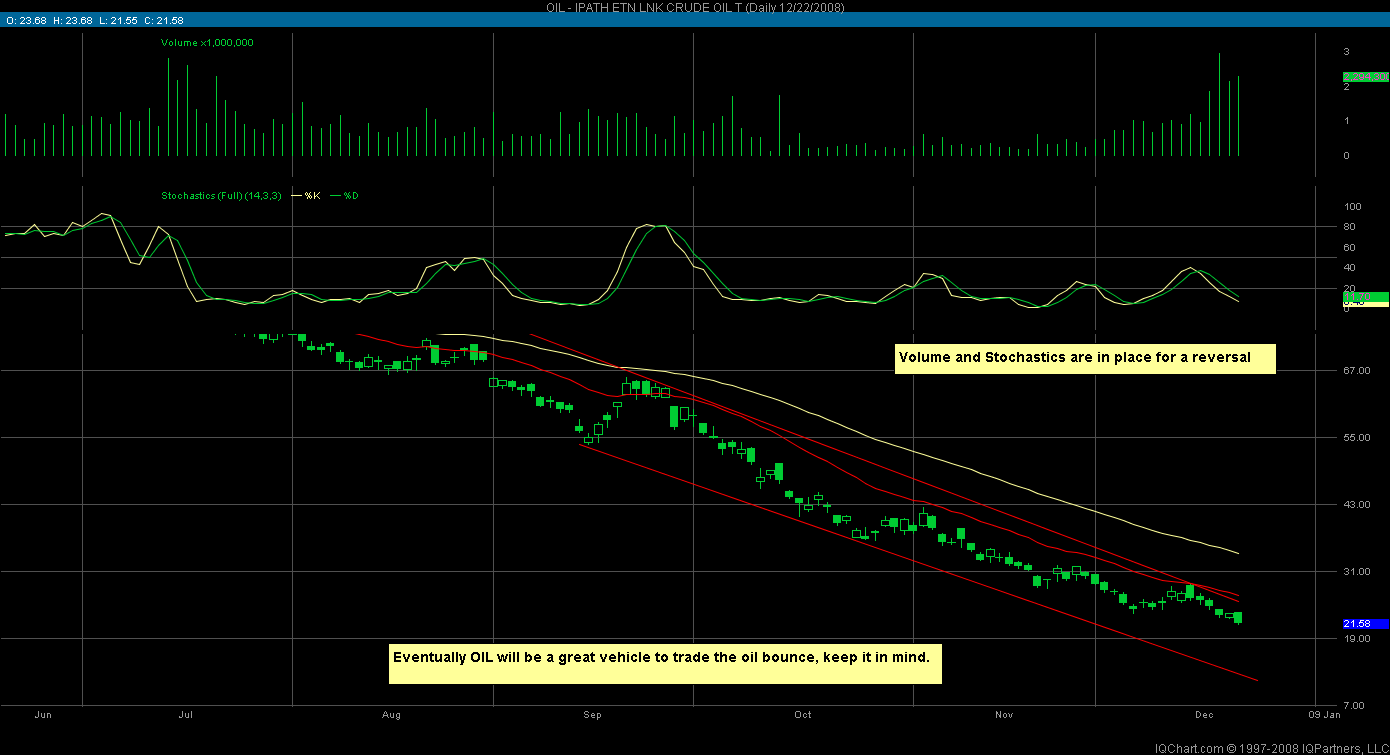The height and width of the screenshot is (755, 1390).
Task: Click the Oct label on the date axis
Action: coord(802,715)
